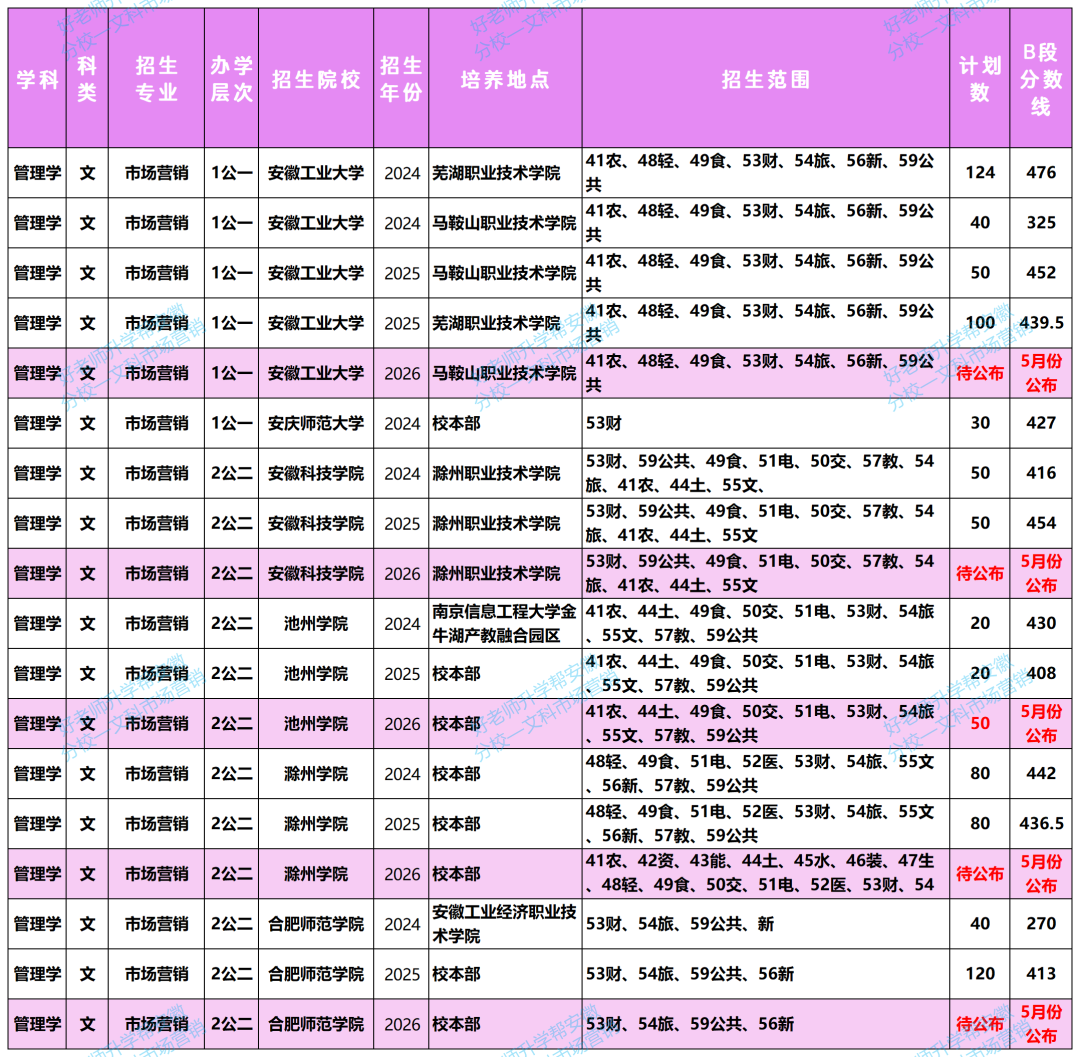Select the 计划数 column header

979,79
